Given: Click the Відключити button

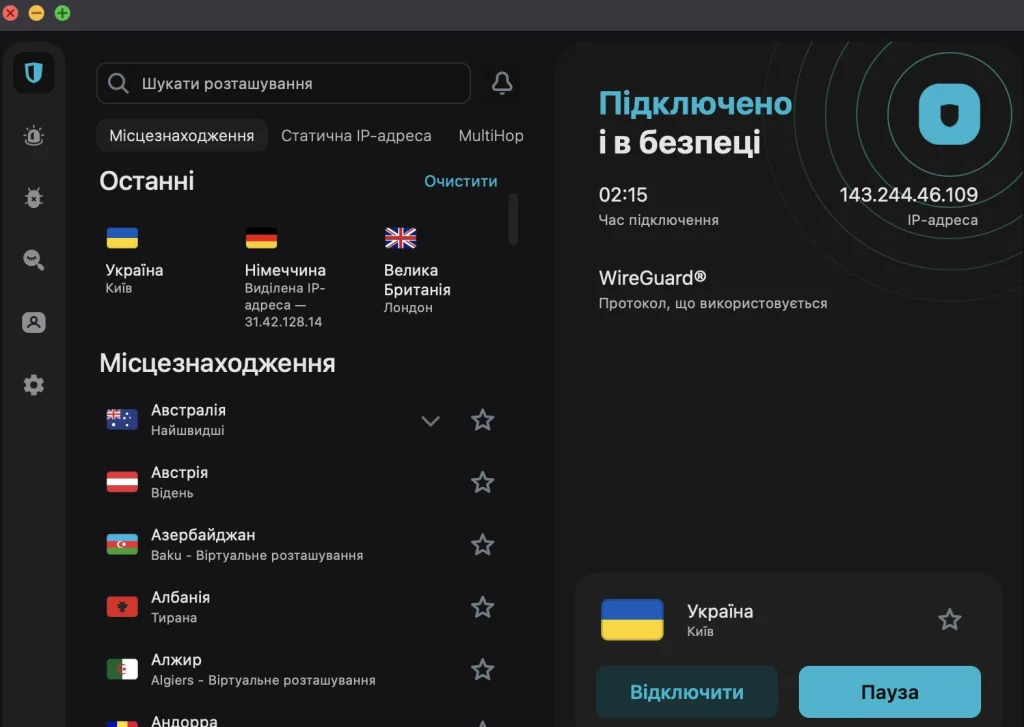Looking at the screenshot, I should [686, 692].
